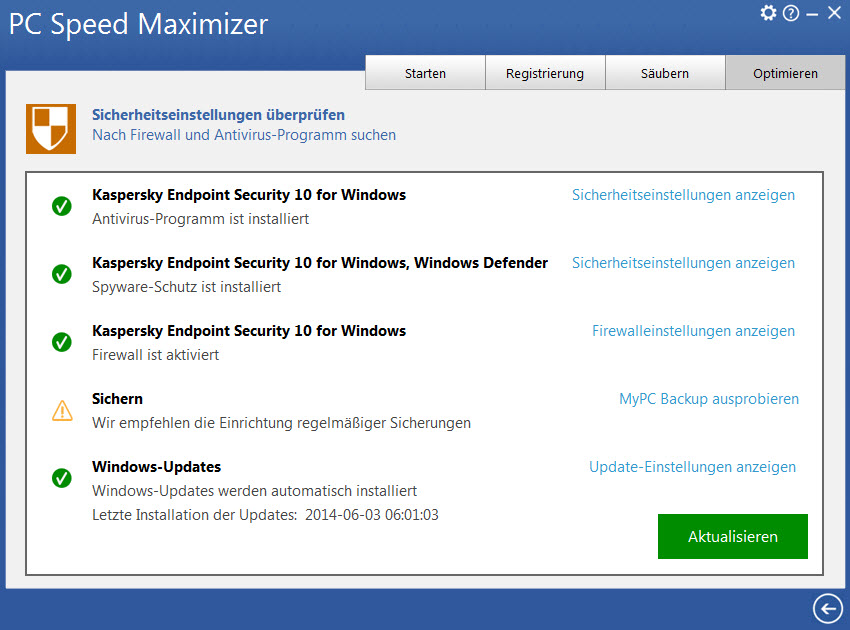This screenshot has width=850, height=630.
Task: Open Sicherheitseinstellungen anzeigen for the Spyware-Schutz row
Action: click(x=683, y=263)
